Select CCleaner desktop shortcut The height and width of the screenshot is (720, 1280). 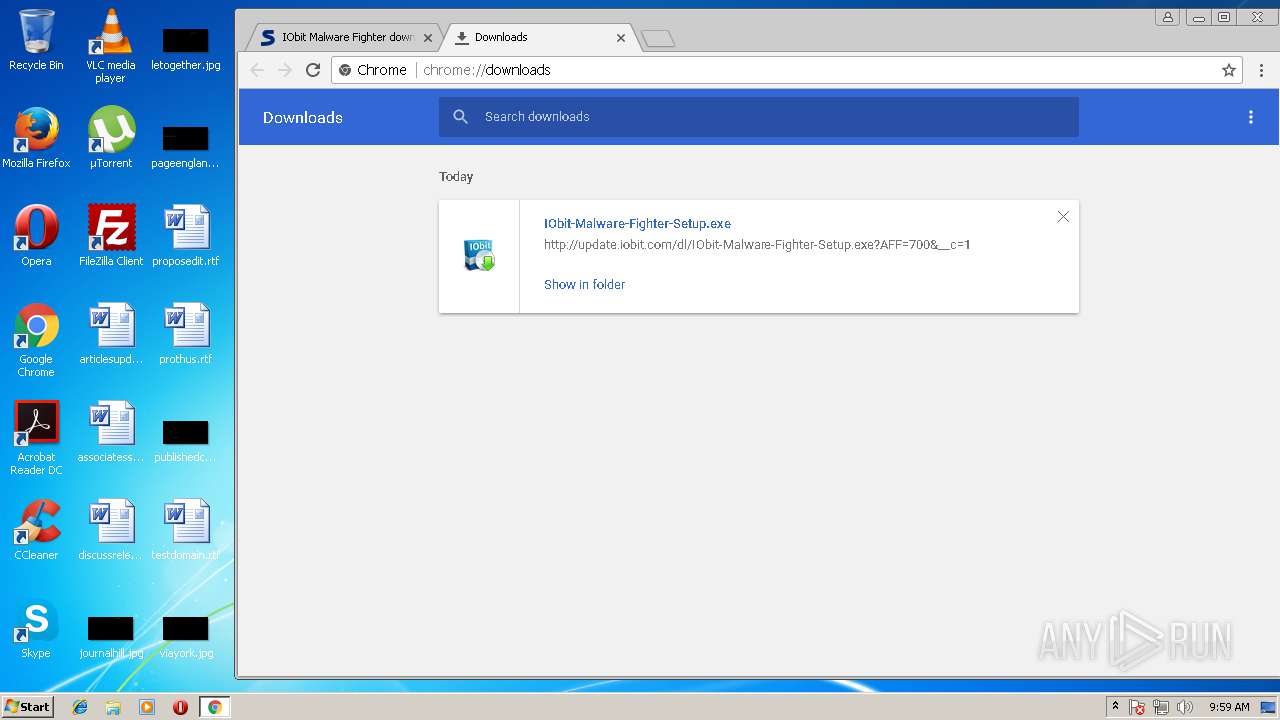point(36,529)
